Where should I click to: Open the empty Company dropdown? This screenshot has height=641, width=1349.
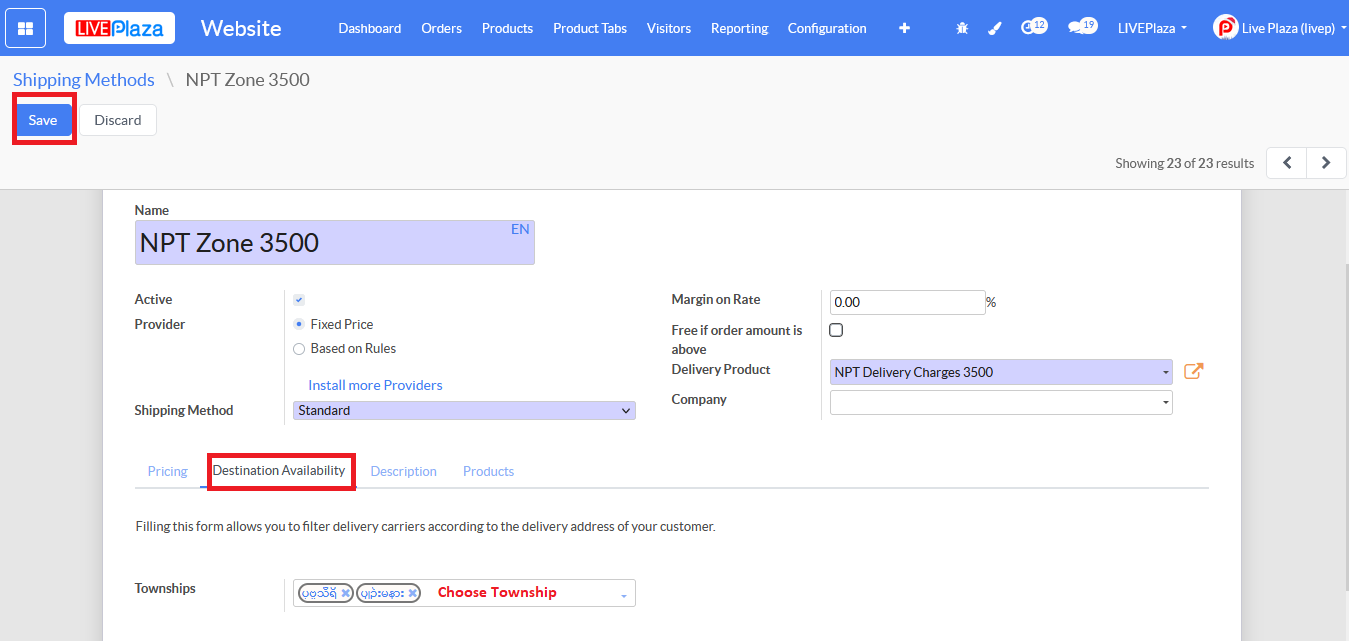(1001, 402)
